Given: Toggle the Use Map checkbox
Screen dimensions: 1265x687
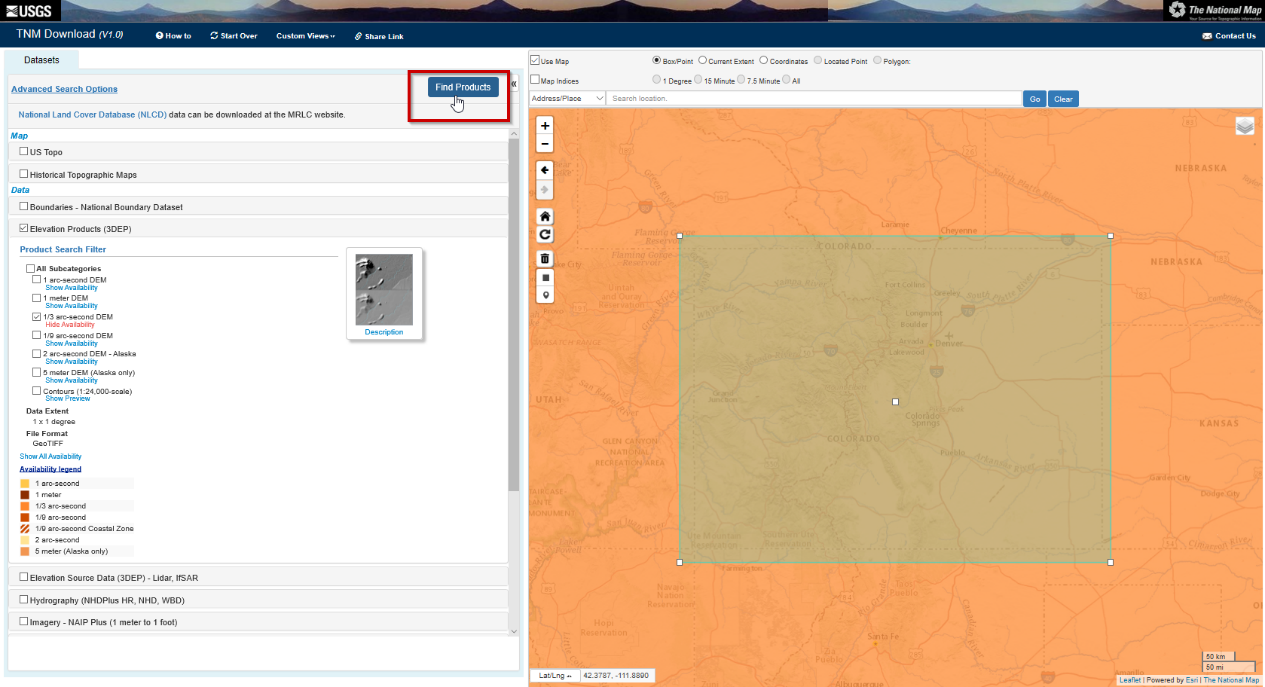Looking at the screenshot, I should [535, 61].
